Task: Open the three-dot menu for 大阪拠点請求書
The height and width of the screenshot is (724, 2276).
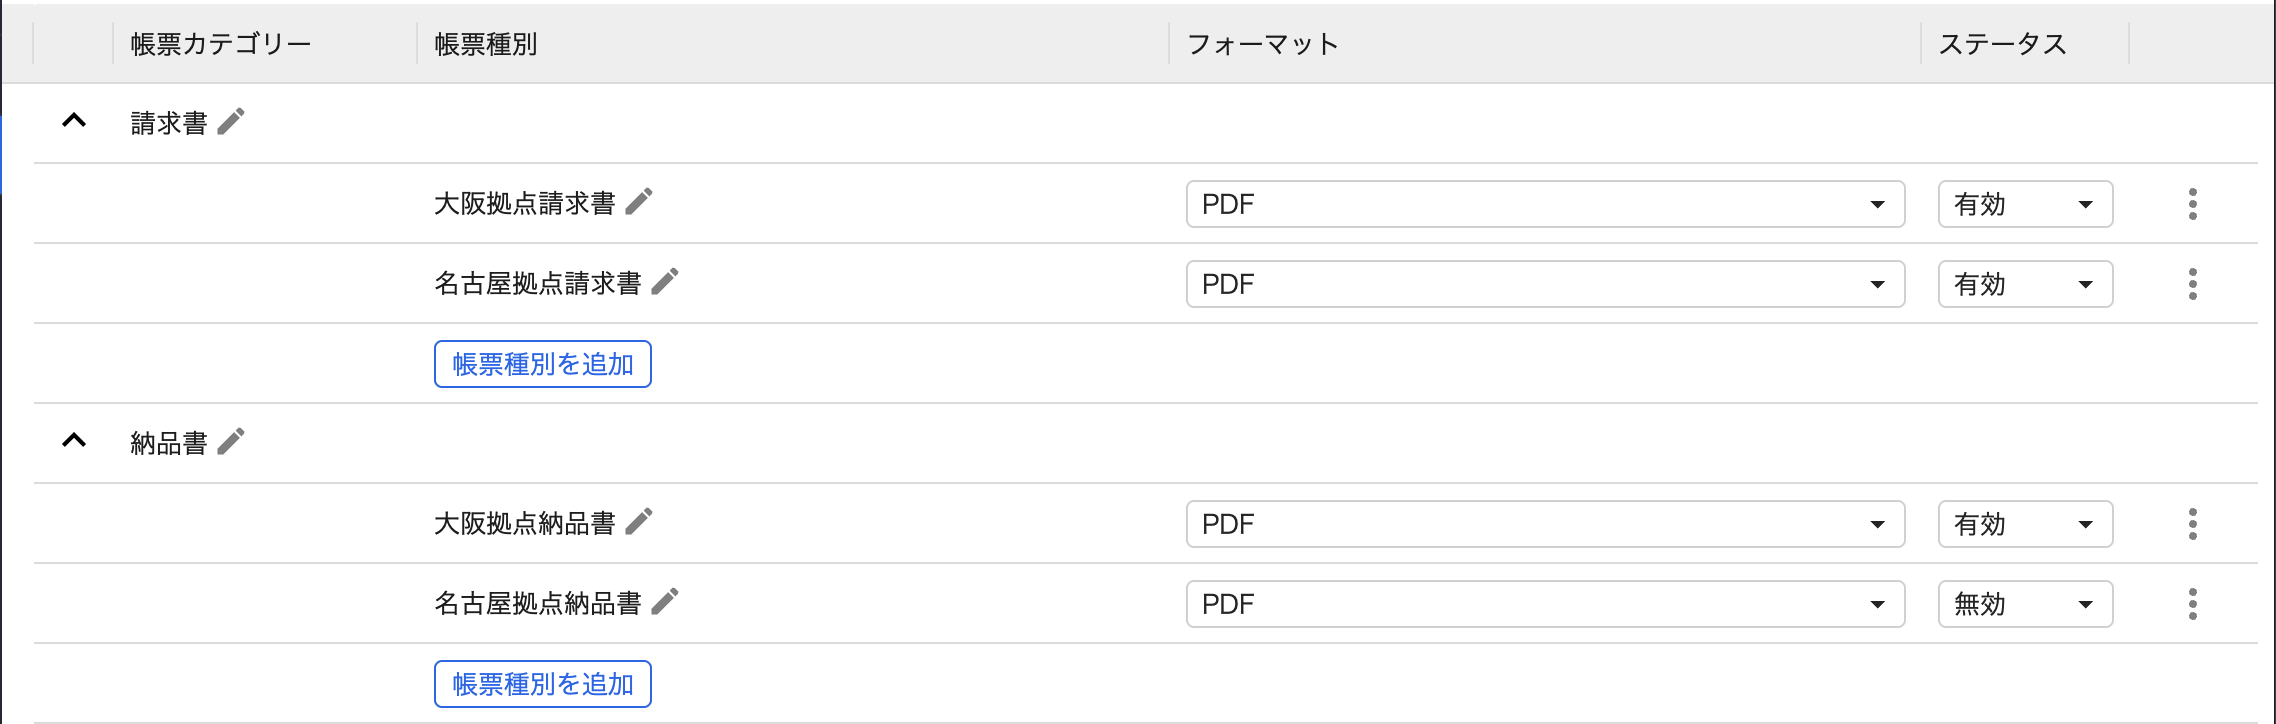Action: (2192, 204)
